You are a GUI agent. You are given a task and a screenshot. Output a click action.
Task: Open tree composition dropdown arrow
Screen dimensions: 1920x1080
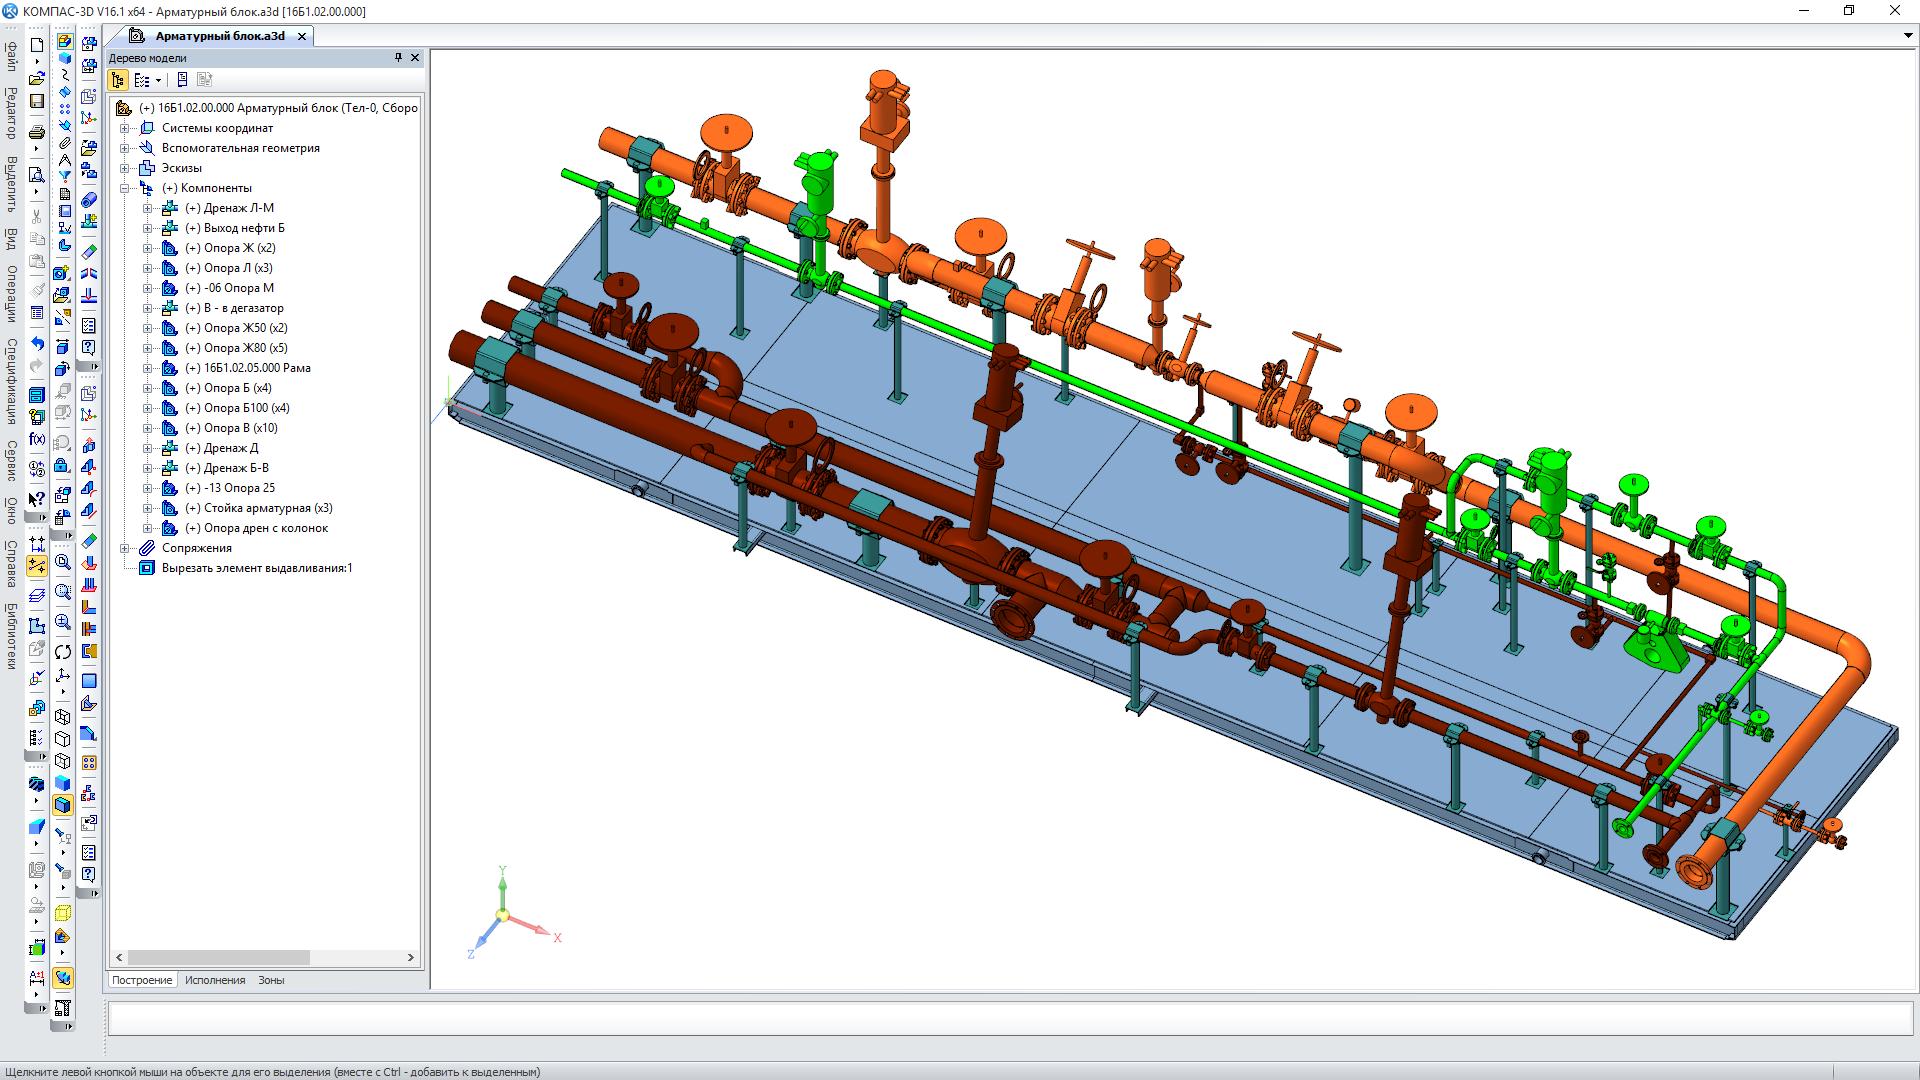(x=158, y=81)
